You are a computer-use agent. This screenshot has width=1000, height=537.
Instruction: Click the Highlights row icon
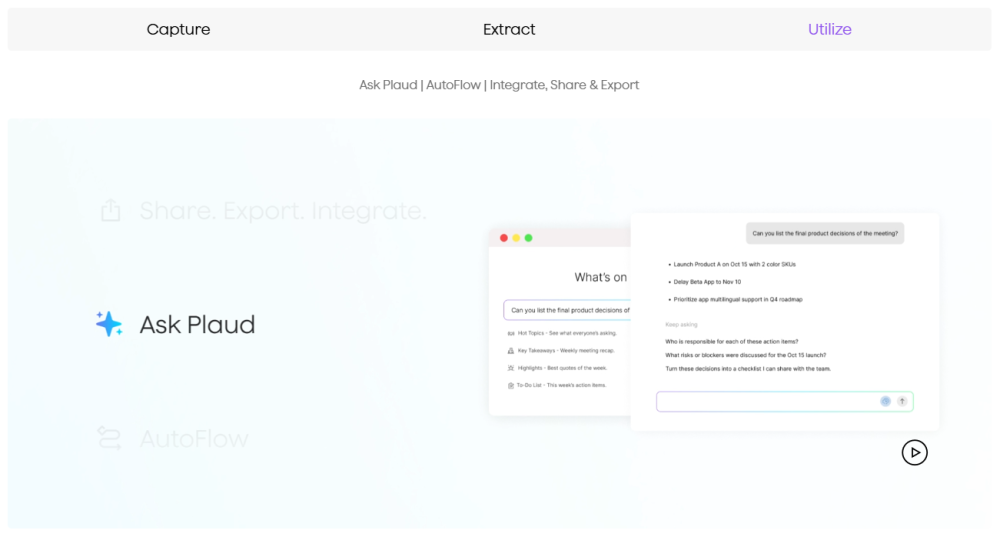pyautogui.click(x=511, y=368)
